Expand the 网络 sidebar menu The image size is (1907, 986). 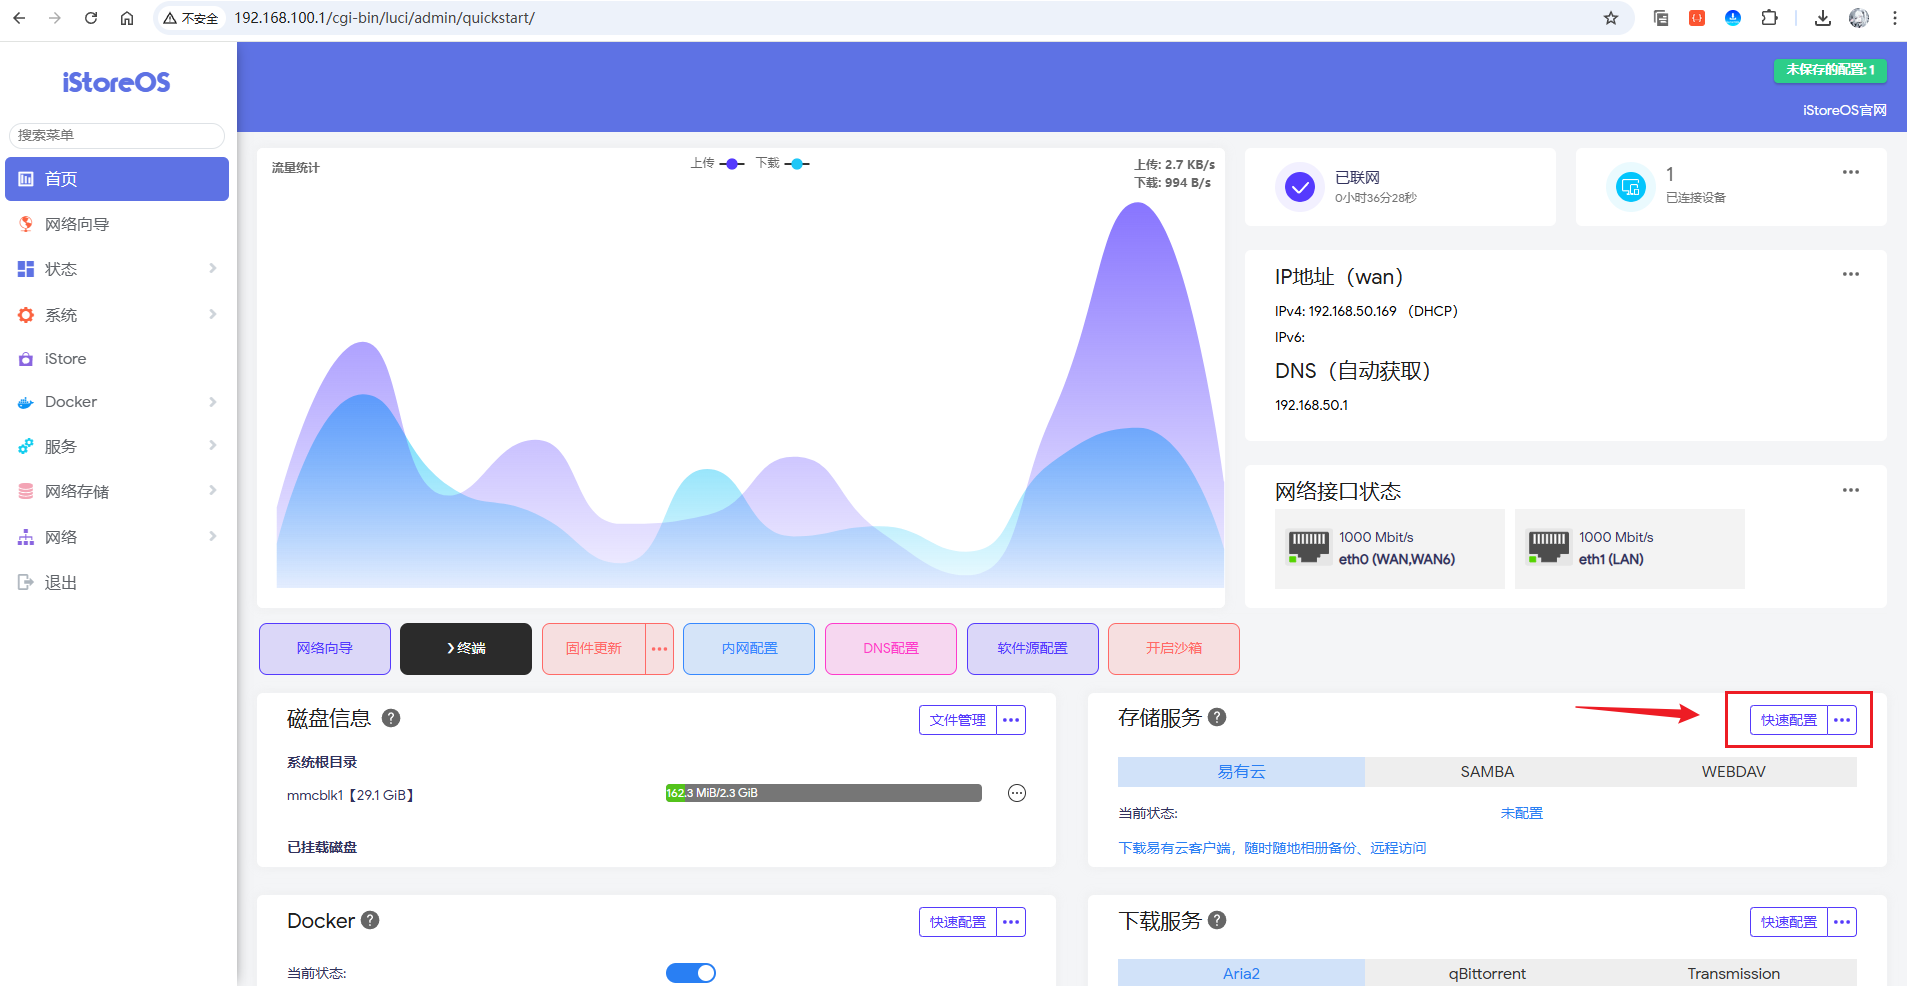117,537
